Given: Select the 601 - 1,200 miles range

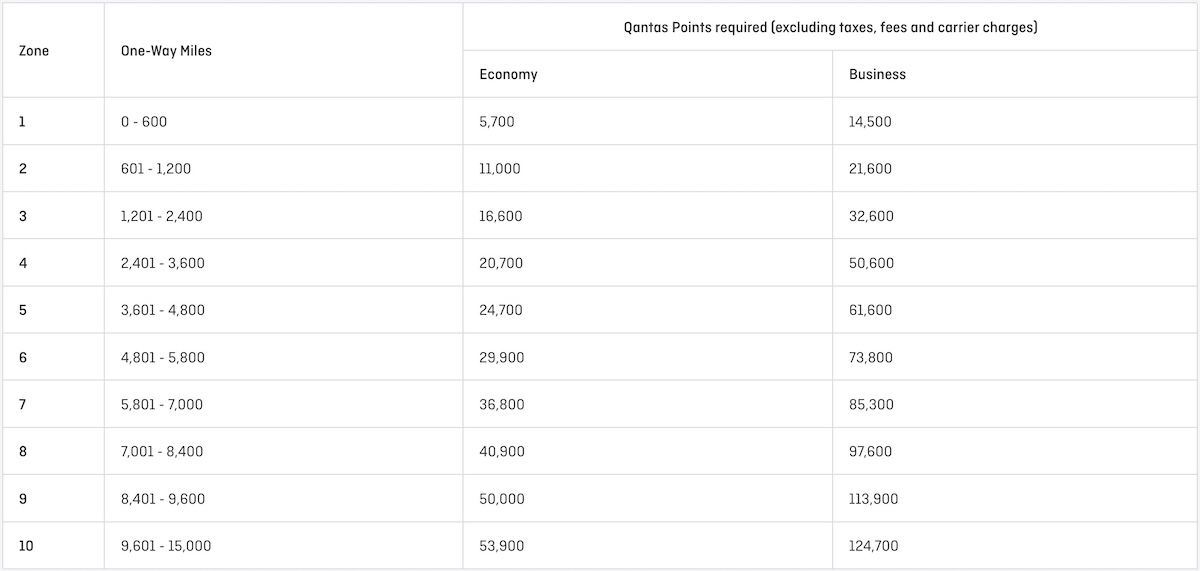Looking at the screenshot, I should (155, 169).
